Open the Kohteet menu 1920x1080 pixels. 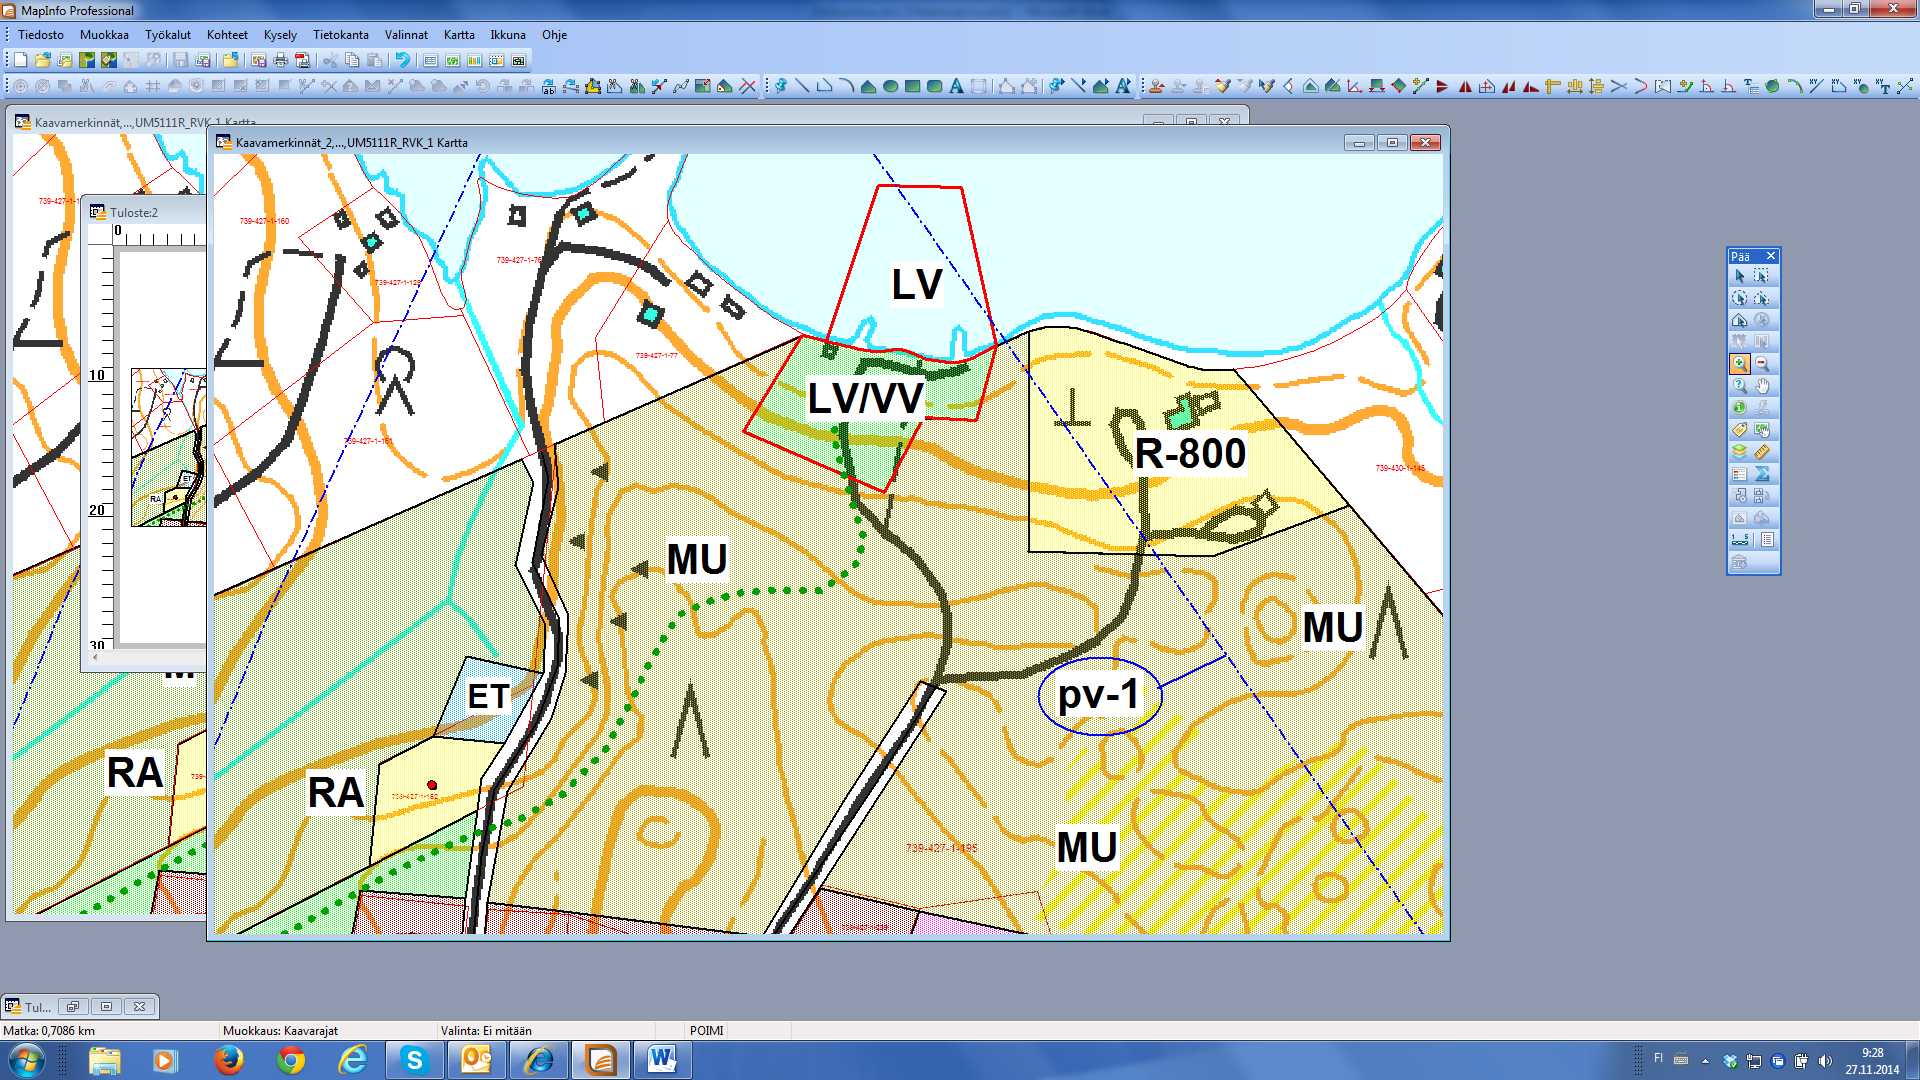227,34
